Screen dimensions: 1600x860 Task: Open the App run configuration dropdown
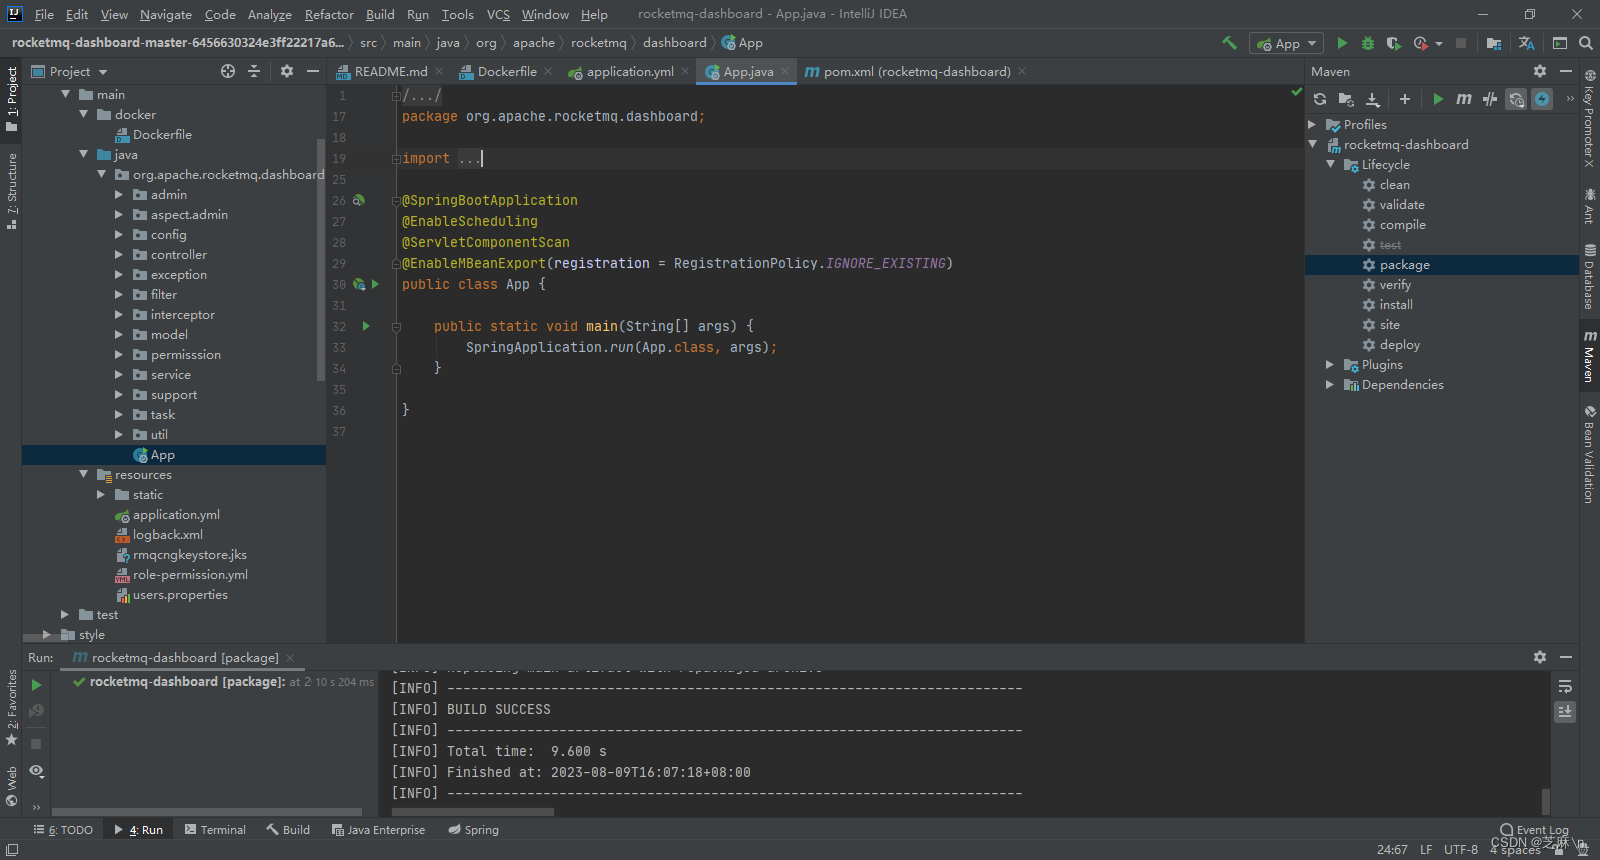[x=1286, y=43]
